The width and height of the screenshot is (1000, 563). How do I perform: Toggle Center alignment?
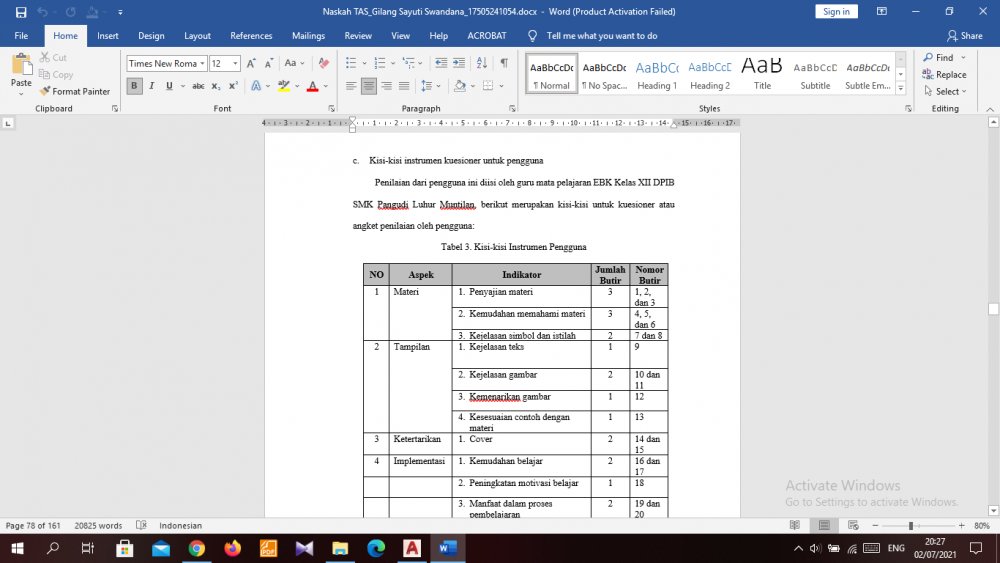pos(369,85)
